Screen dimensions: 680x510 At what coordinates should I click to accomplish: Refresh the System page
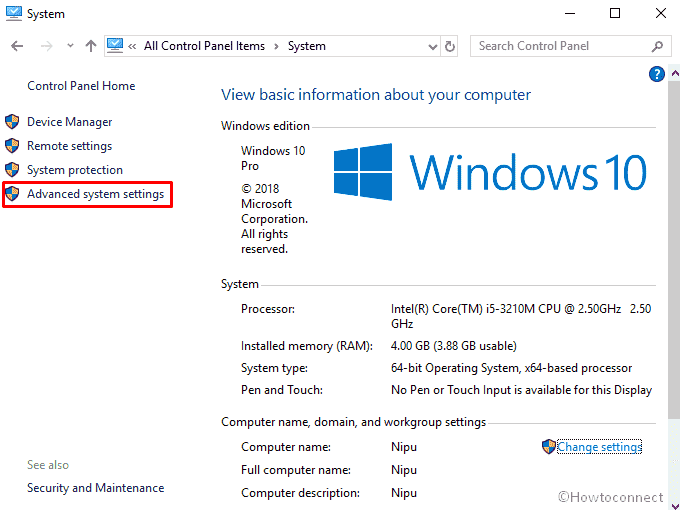pyautogui.click(x=450, y=46)
